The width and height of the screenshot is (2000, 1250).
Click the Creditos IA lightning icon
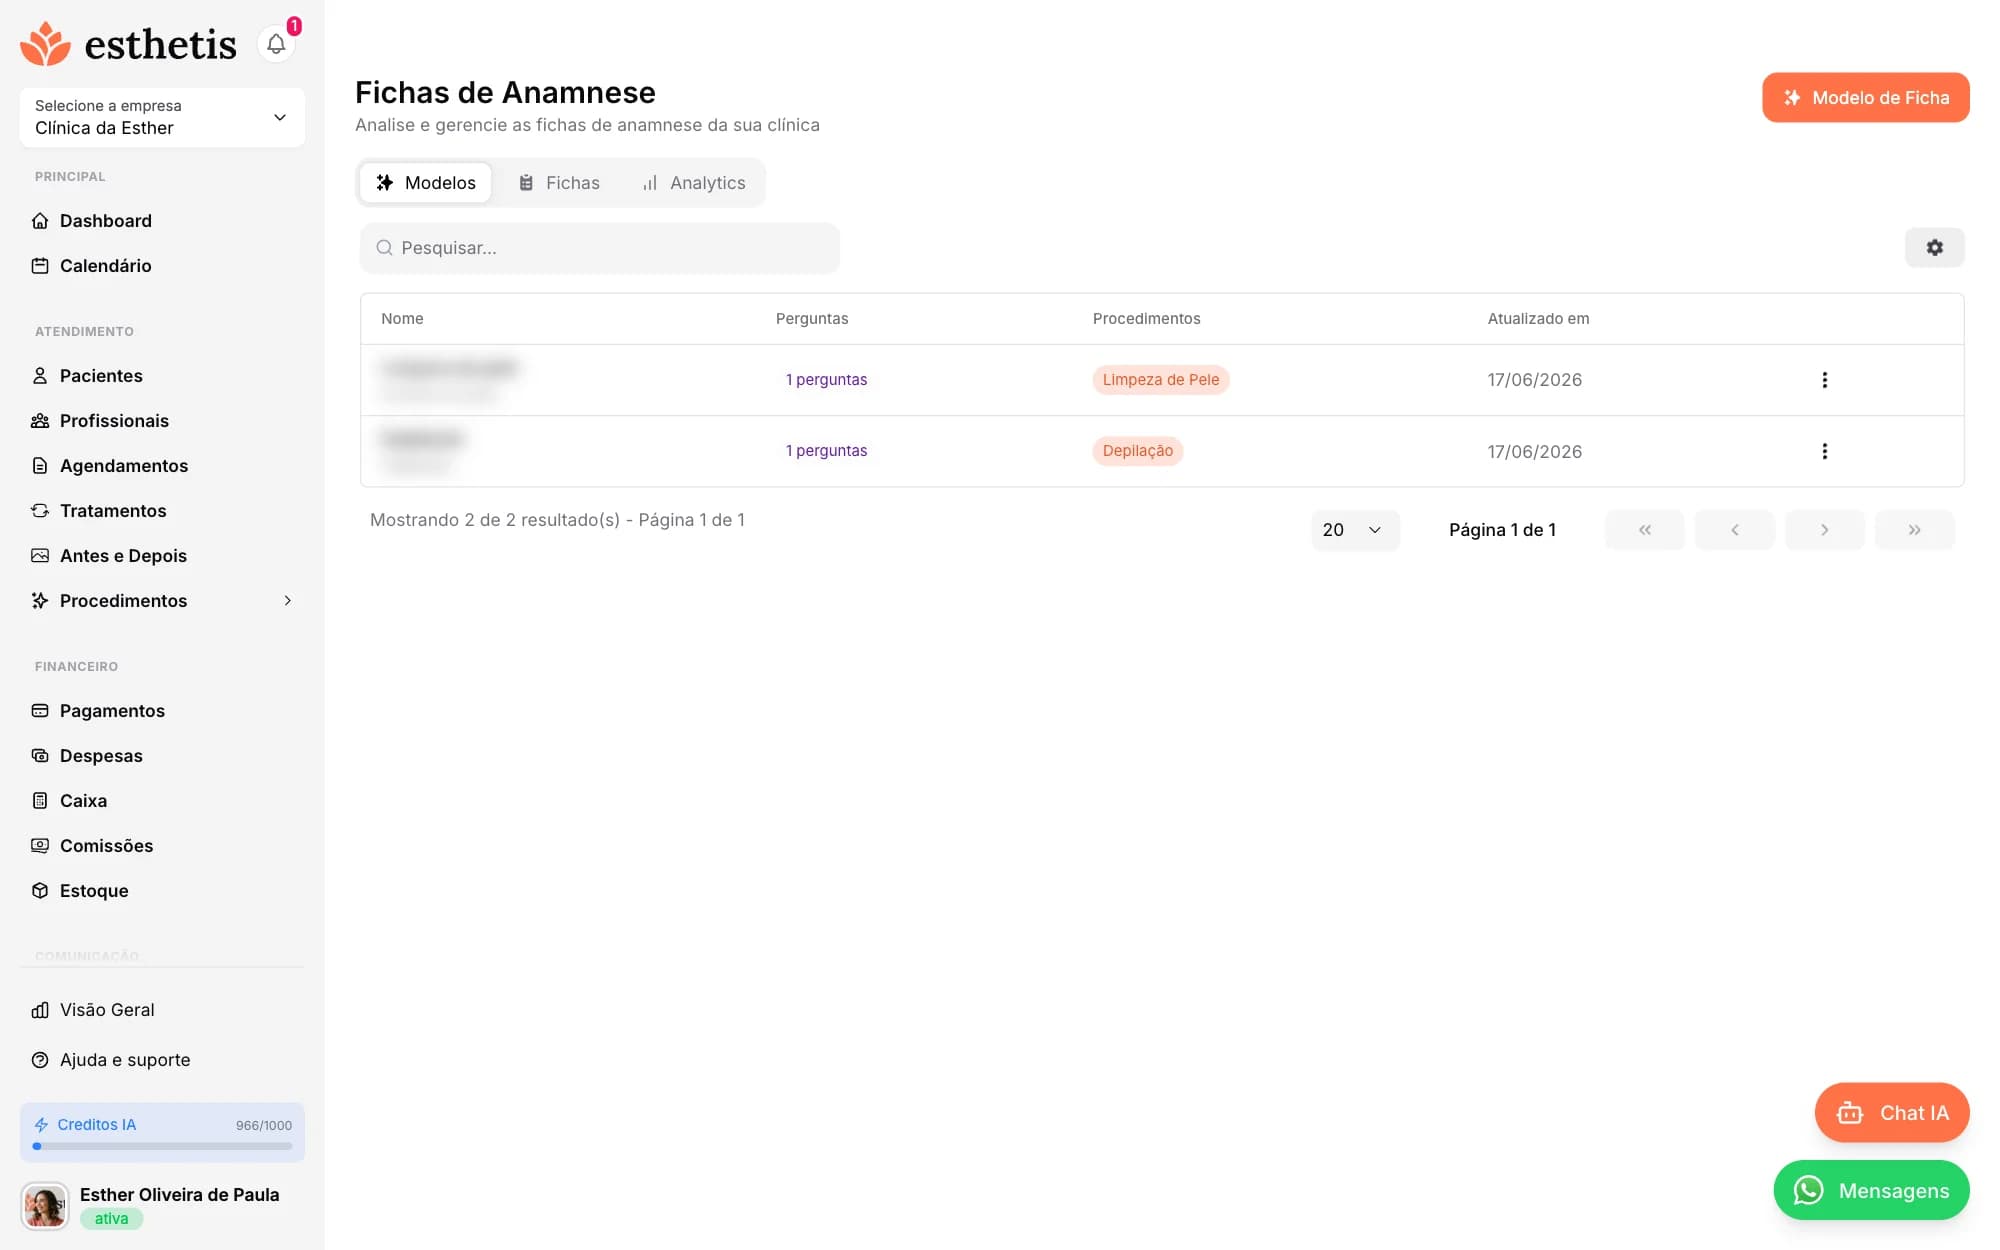pyautogui.click(x=41, y=1125)
